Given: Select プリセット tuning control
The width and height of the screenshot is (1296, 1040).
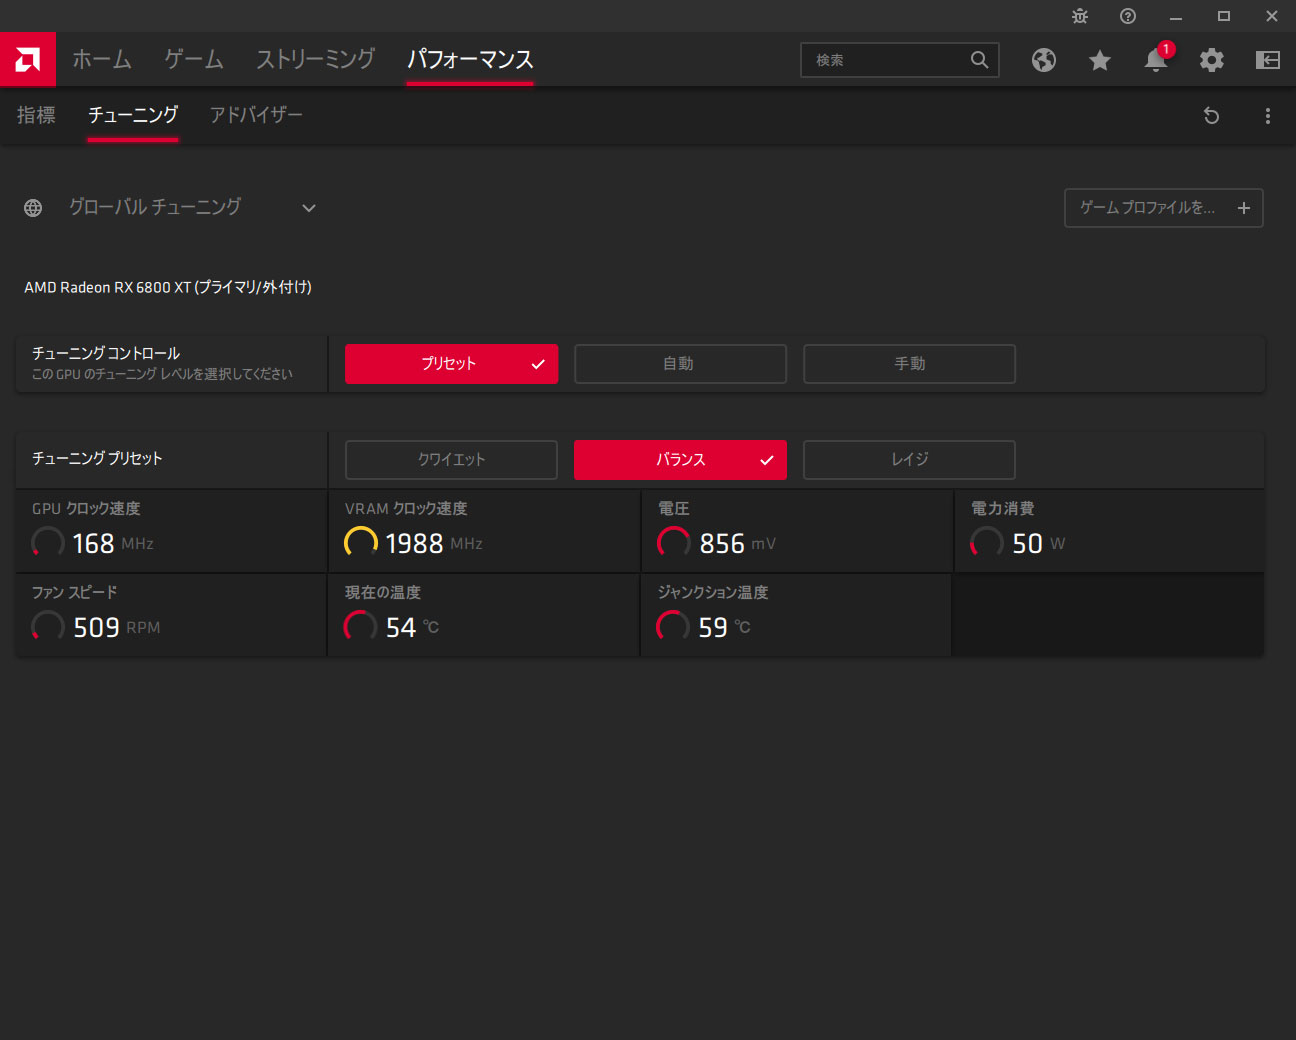Looking at the screenshot, I should click(451, 364).
